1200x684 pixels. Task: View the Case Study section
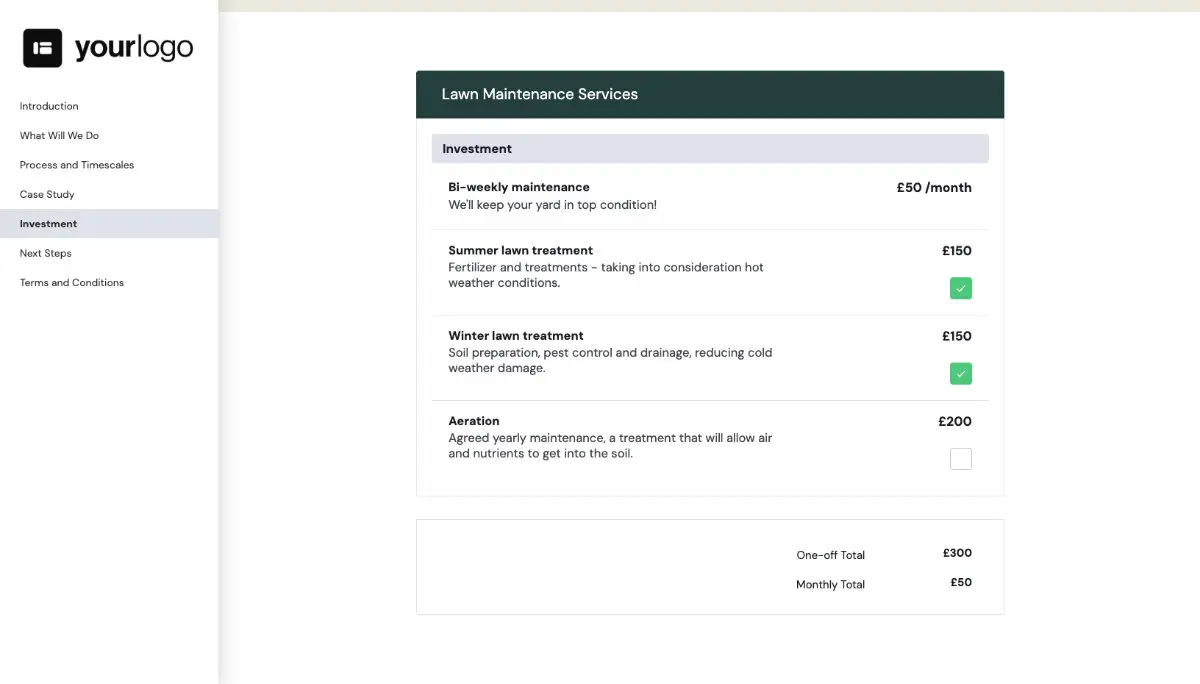(49, 194)
